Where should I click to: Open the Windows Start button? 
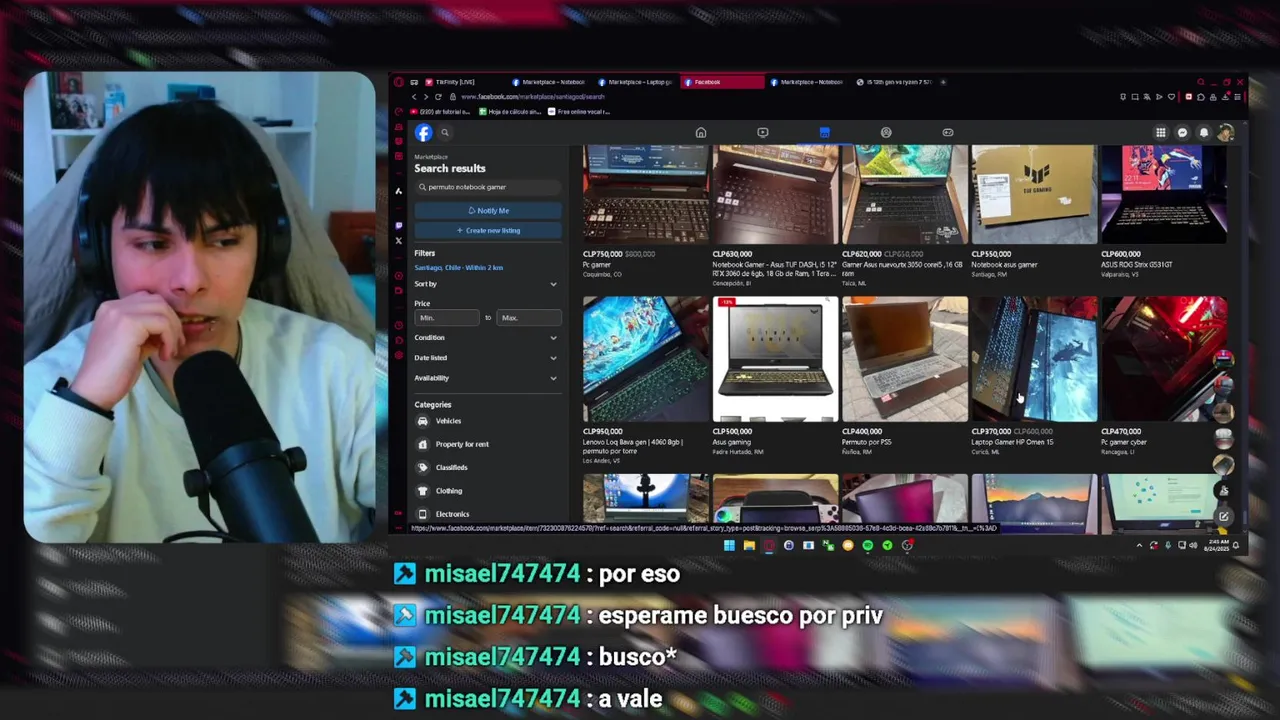729,545
